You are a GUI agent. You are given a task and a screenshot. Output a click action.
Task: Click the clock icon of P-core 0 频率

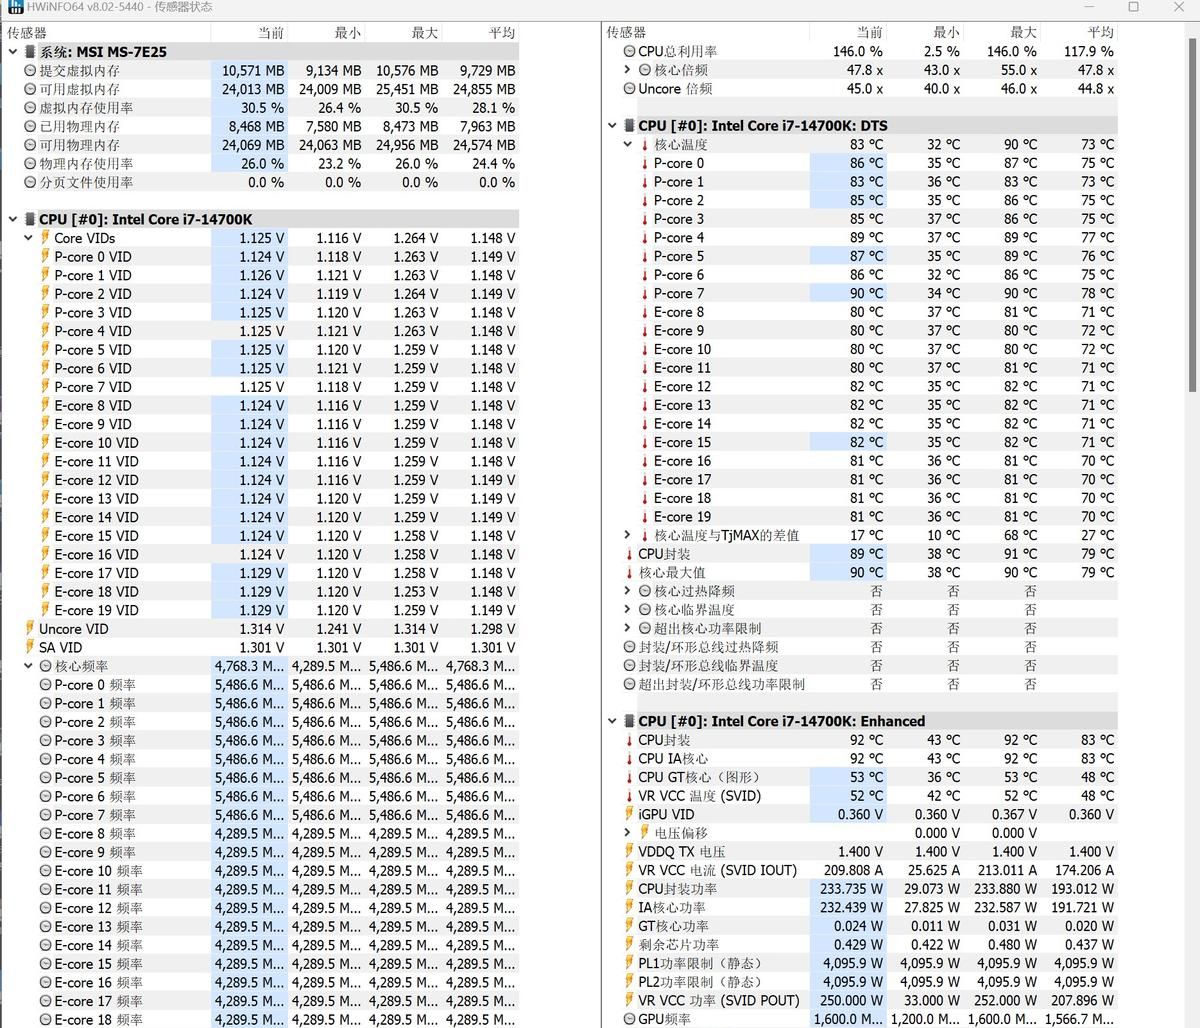click(x=46, y=685)
